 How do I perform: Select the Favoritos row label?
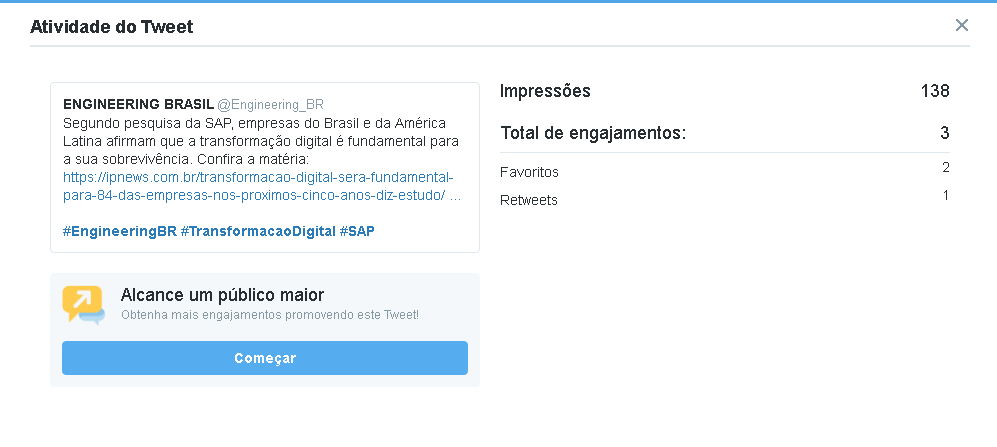(x=529, y=172)
